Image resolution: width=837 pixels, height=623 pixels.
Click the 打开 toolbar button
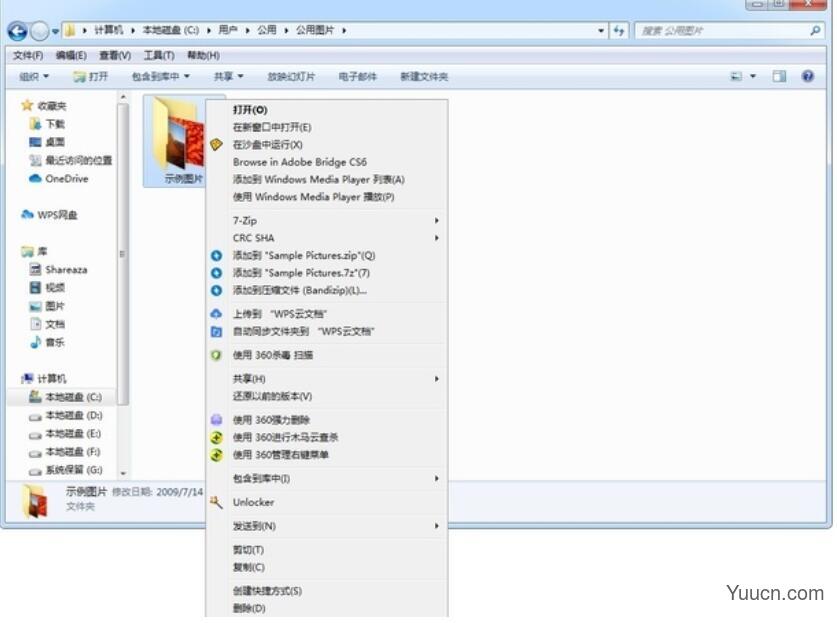click(x=91, y=77)
